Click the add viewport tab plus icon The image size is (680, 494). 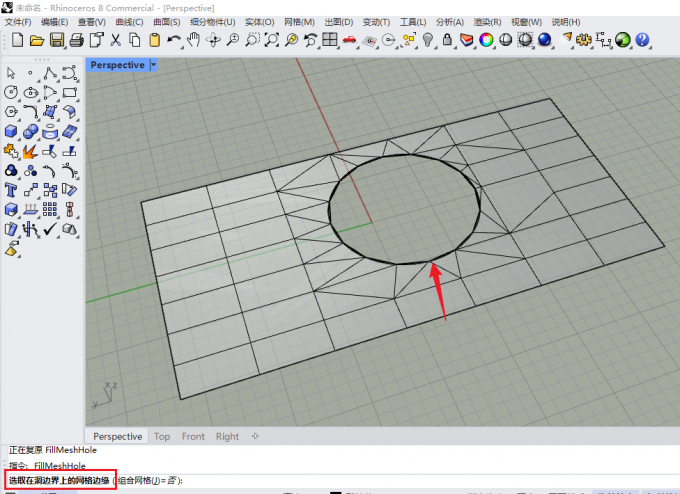(255, 436)
